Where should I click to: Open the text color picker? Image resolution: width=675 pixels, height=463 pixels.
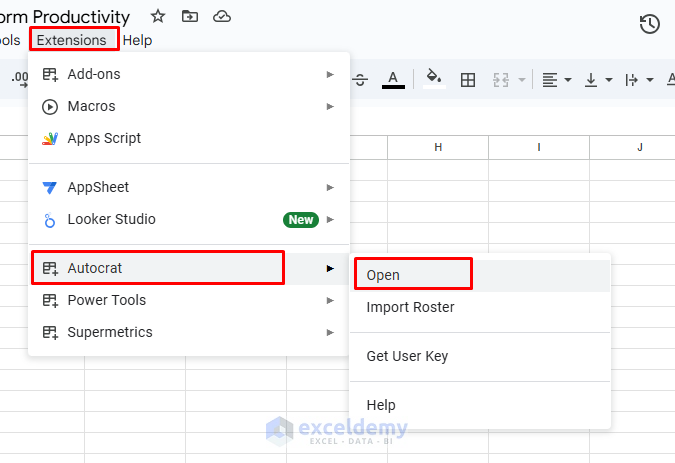[393, 79]
